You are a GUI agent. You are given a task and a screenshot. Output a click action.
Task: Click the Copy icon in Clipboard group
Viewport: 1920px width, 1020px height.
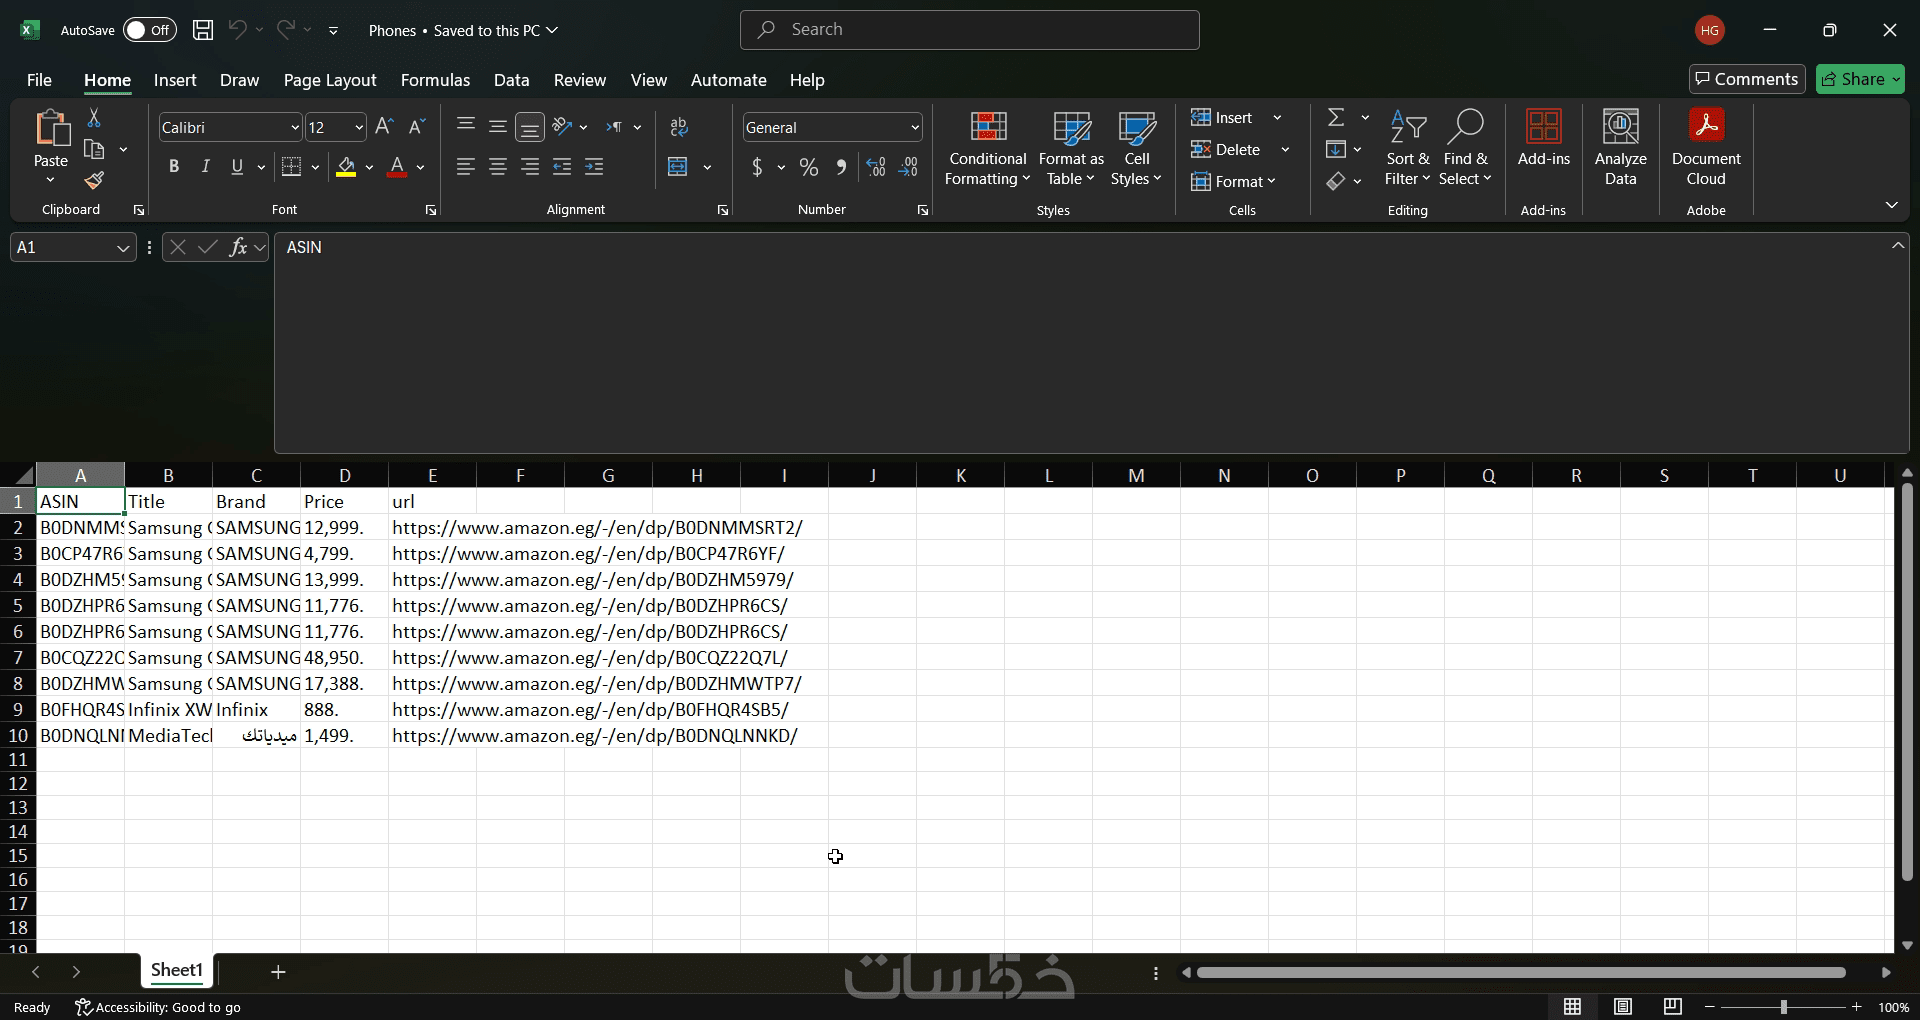[94, 149]
